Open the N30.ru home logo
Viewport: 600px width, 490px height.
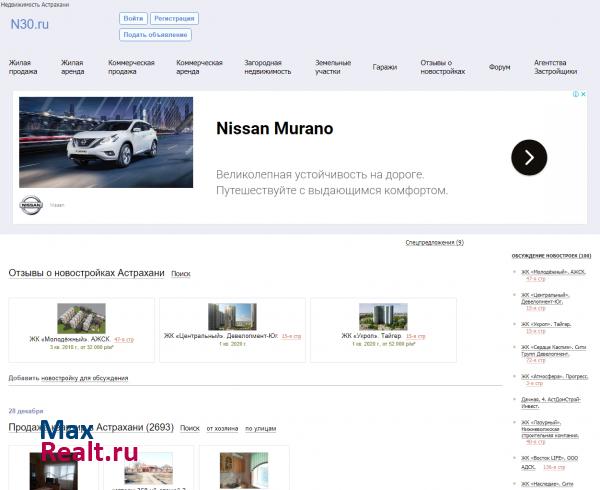click(x=29, y=24)
